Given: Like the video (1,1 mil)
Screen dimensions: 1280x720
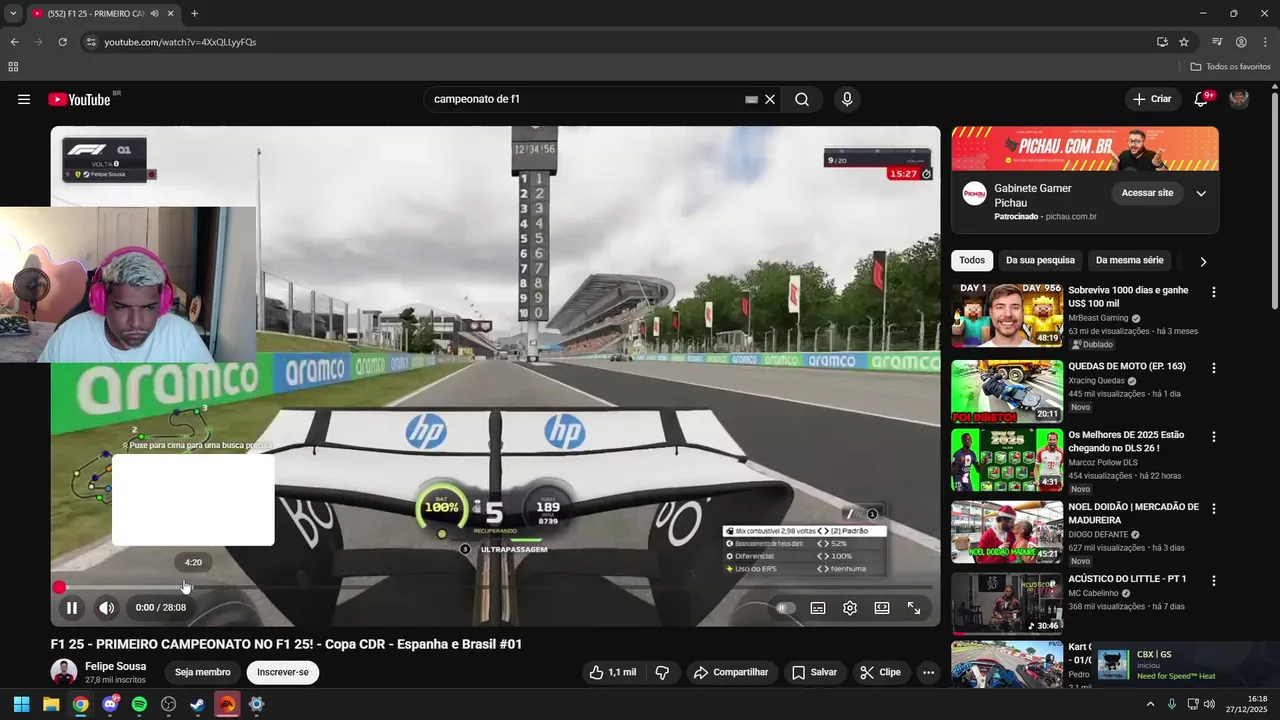Looking at the screenshot, I should [613, 672].
